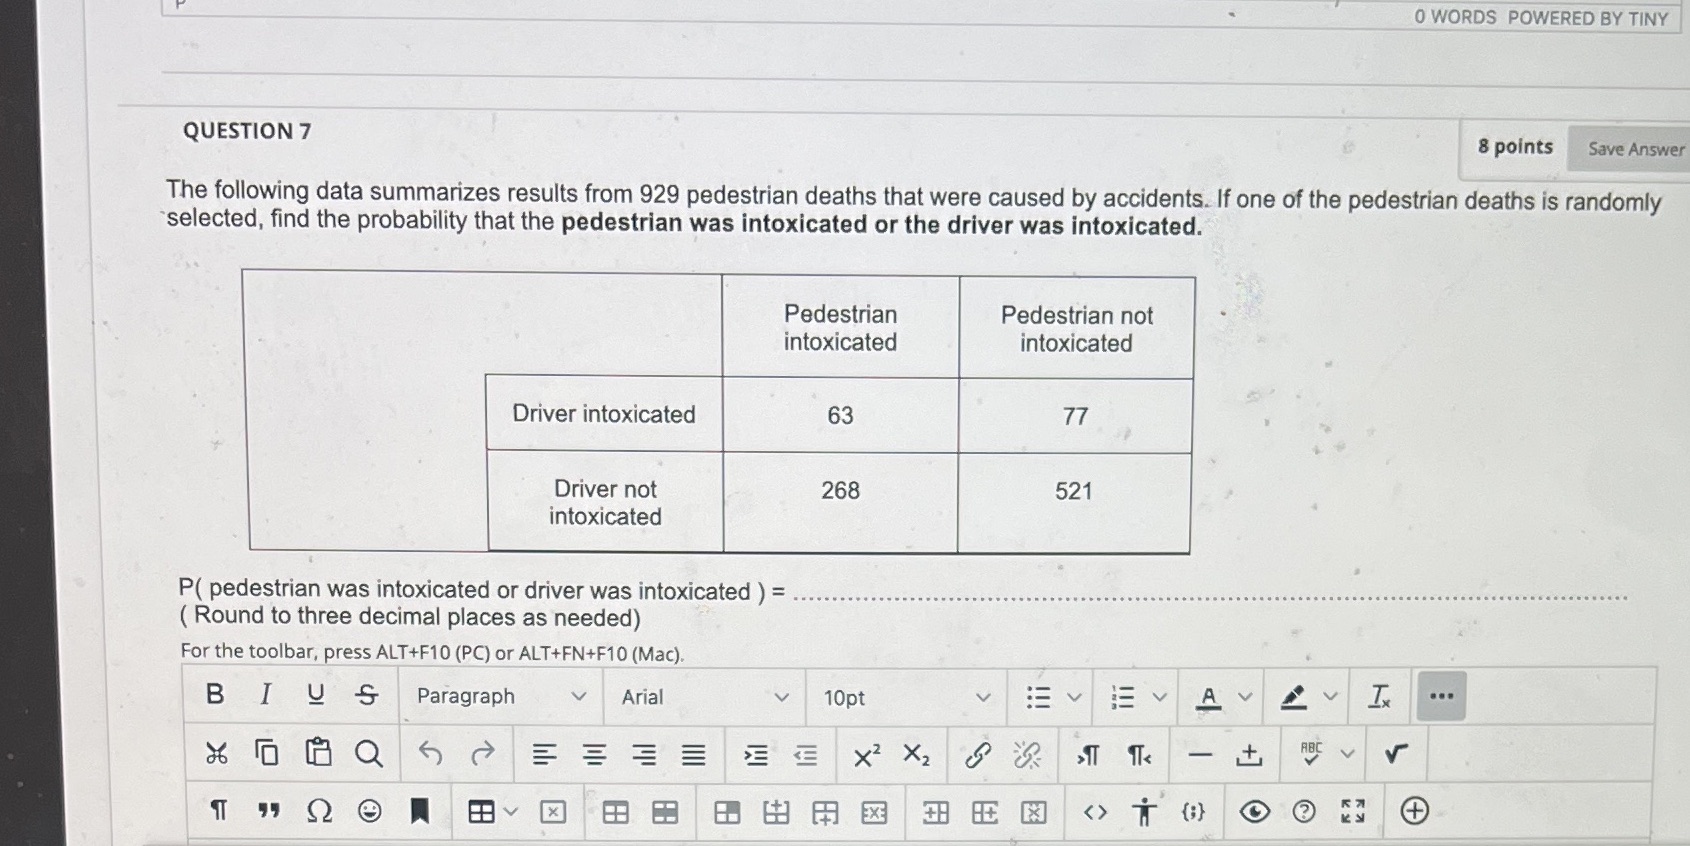Center align the text
The image size is (1690, 846).
[594, 755]
